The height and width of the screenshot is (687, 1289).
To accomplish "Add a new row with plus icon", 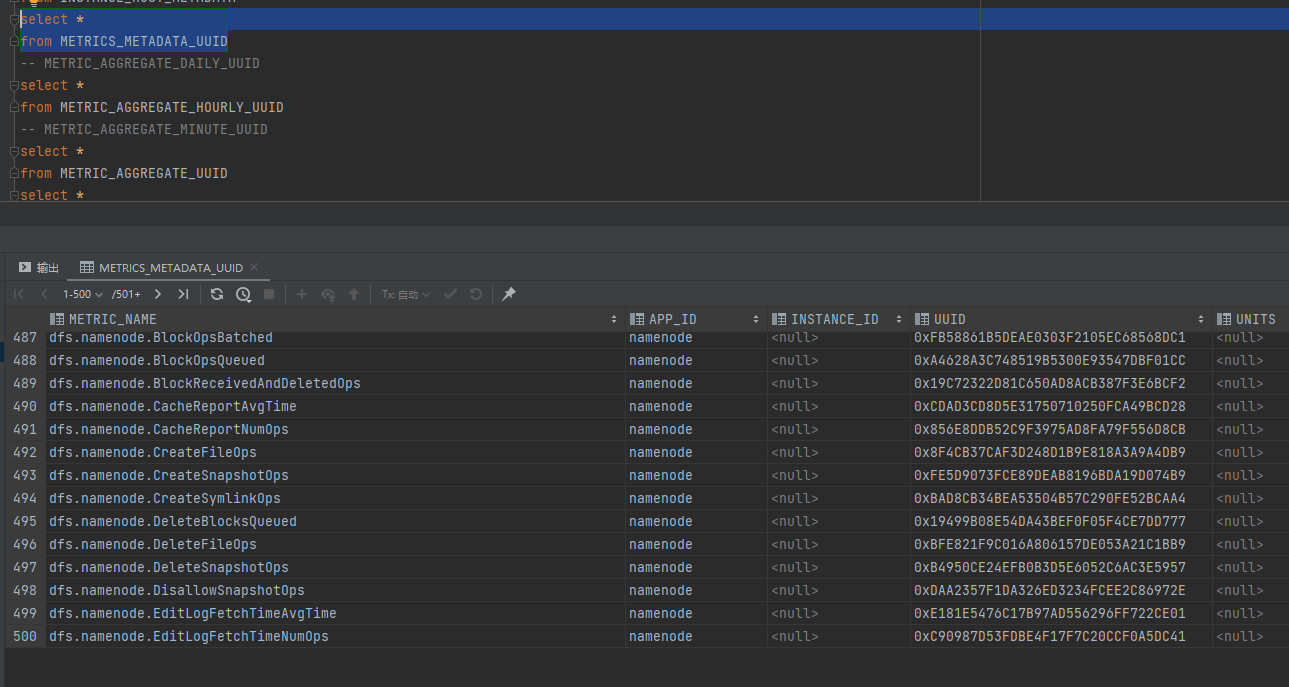I will (302, 294).
